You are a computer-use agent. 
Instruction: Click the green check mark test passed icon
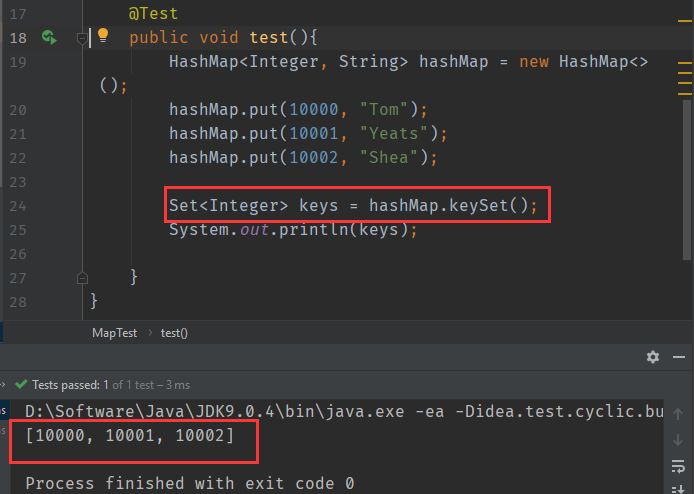pyautogui.click(x=21, y=384)
